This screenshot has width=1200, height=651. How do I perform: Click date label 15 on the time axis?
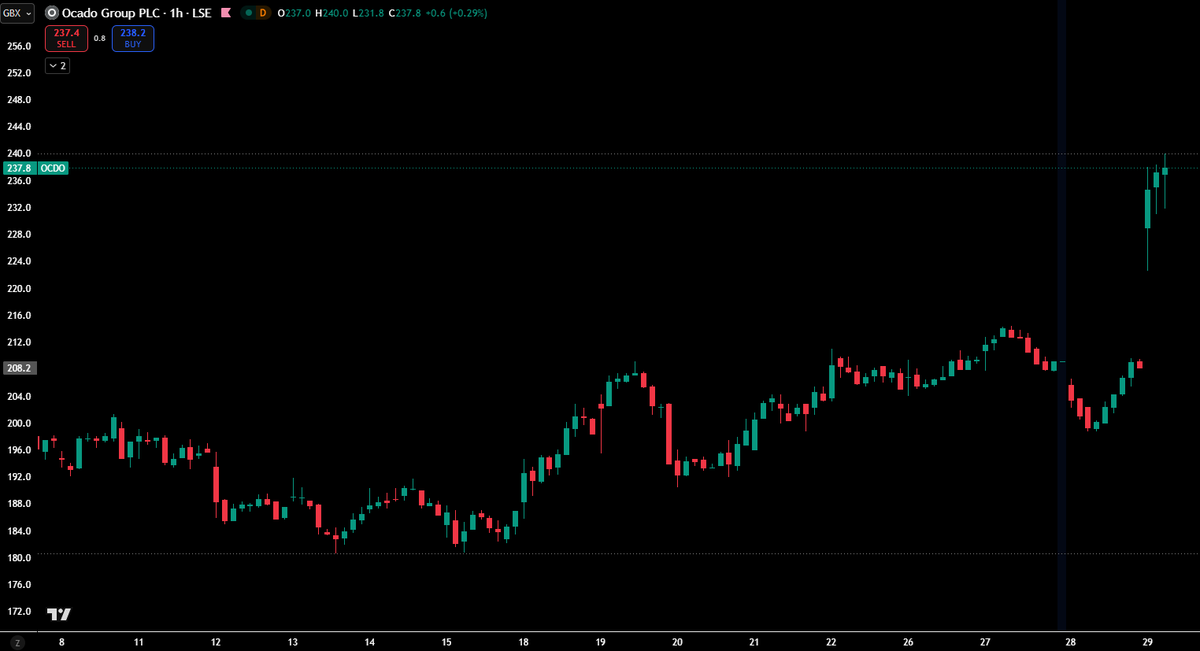coord(447,642)
